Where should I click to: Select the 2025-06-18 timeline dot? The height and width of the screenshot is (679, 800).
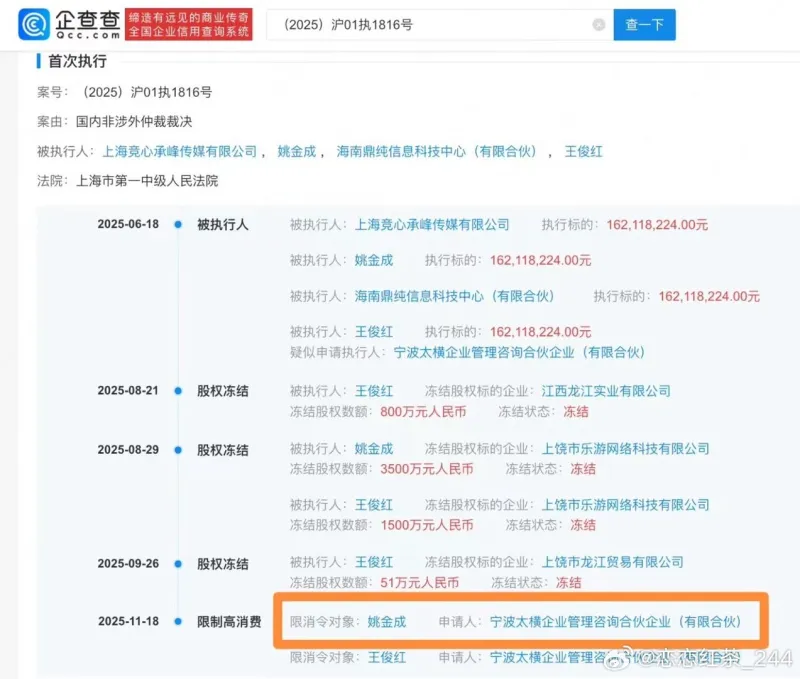(178, 225)
